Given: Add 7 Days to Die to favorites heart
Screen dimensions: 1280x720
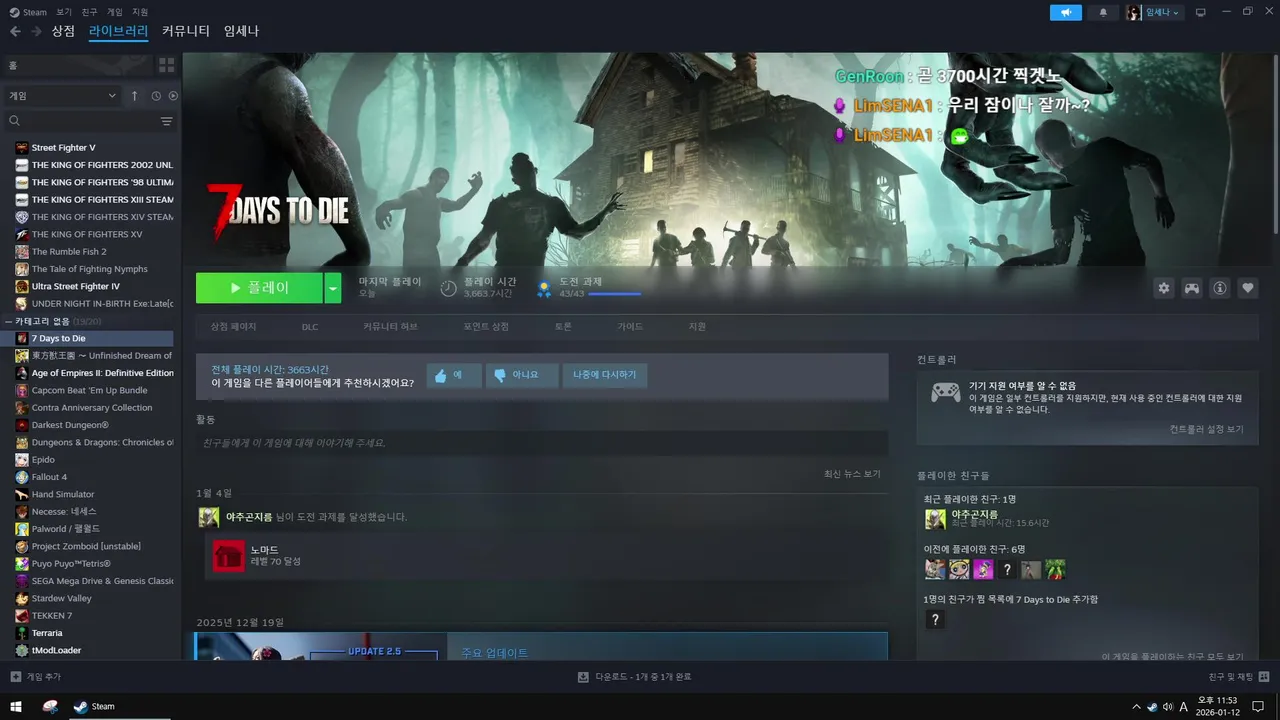Looking at the screenshot, I should [x=1248, y=288].
